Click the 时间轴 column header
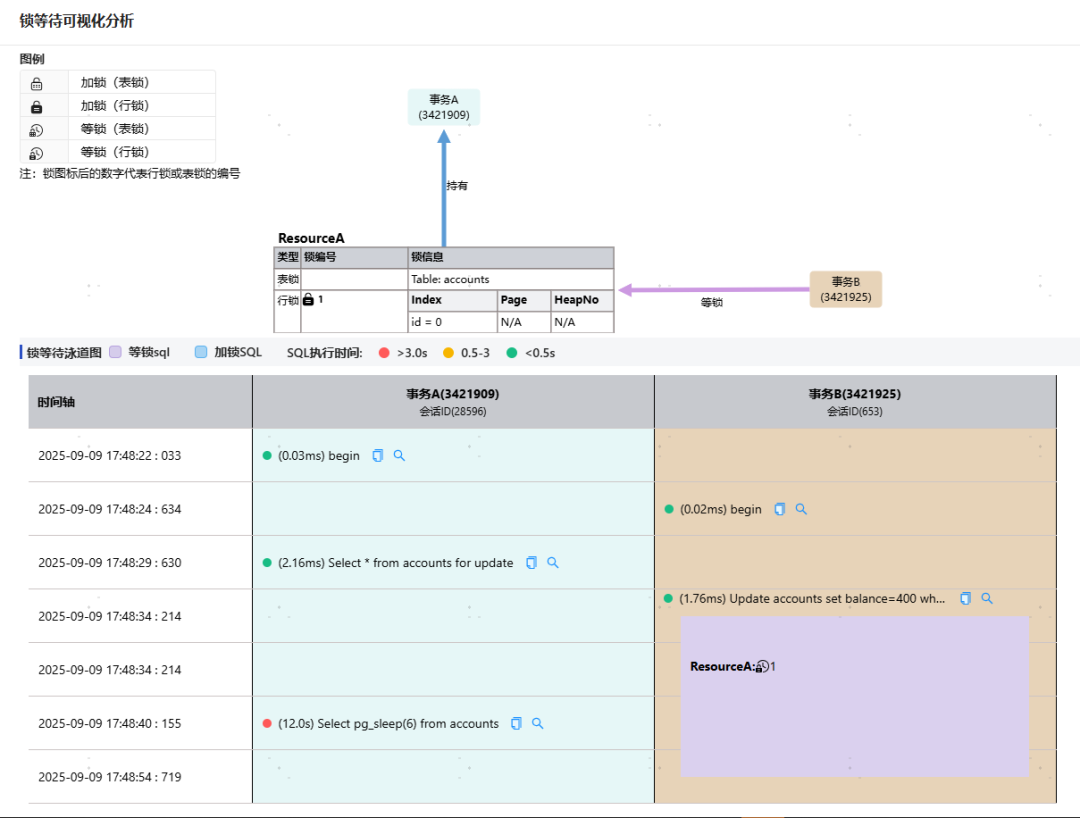The height and width of the screenshot is (818, 1080). [x=141, y=402]
